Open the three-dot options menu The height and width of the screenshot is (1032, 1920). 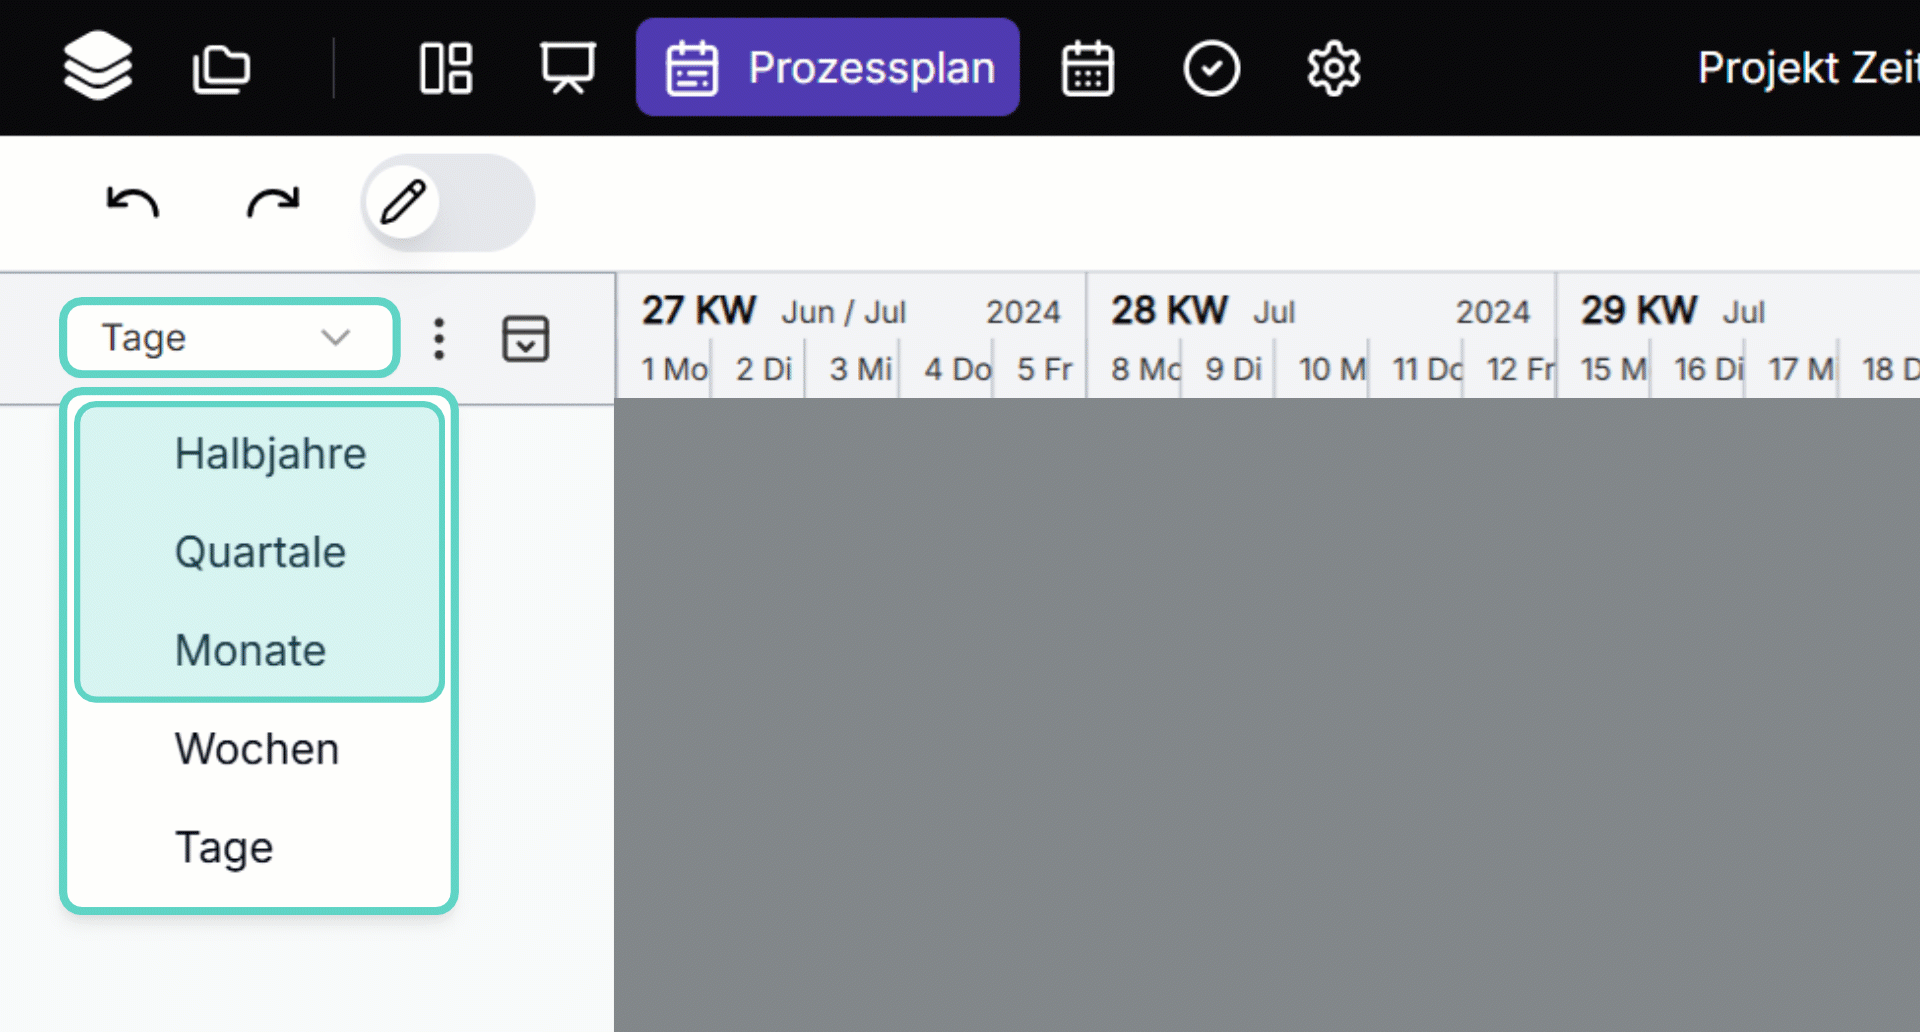tap(438, 338)
